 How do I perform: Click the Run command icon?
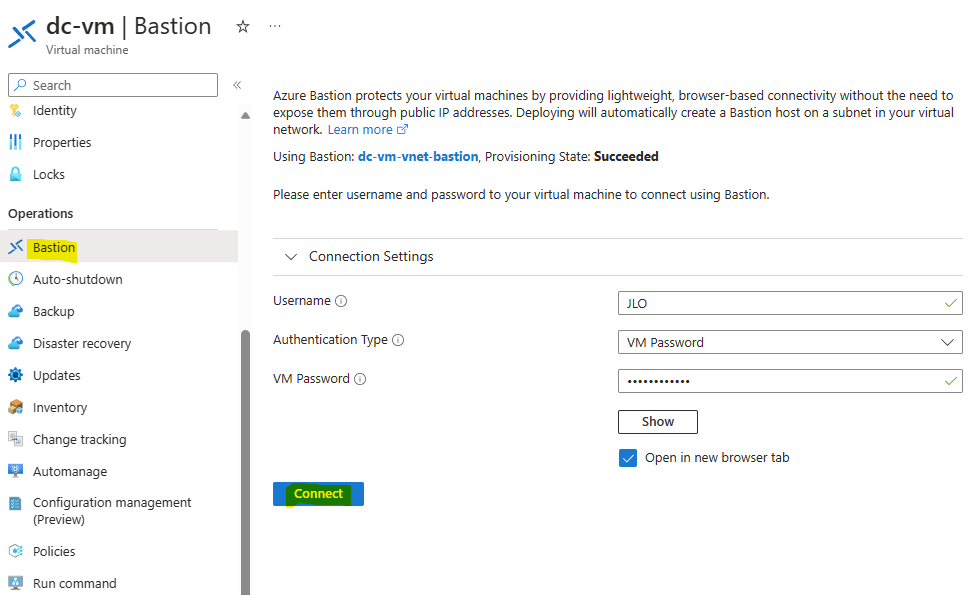[x=16, y=583]
